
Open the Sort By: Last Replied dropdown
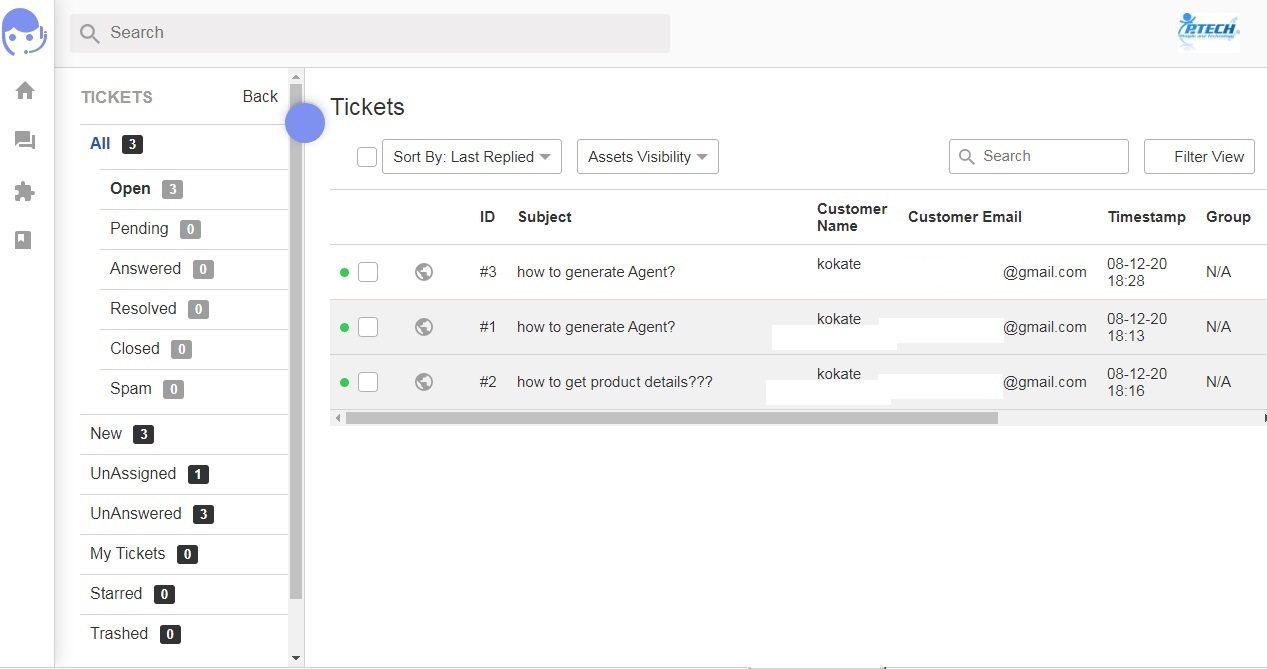[x=471, y=157]
